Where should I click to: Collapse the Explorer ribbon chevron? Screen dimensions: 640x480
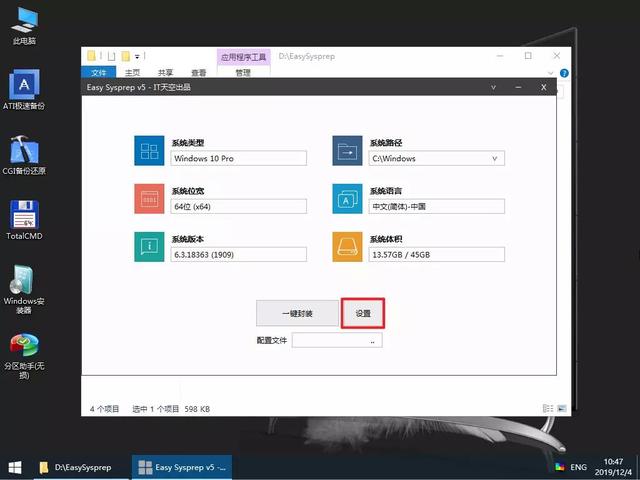click(551, 73)
